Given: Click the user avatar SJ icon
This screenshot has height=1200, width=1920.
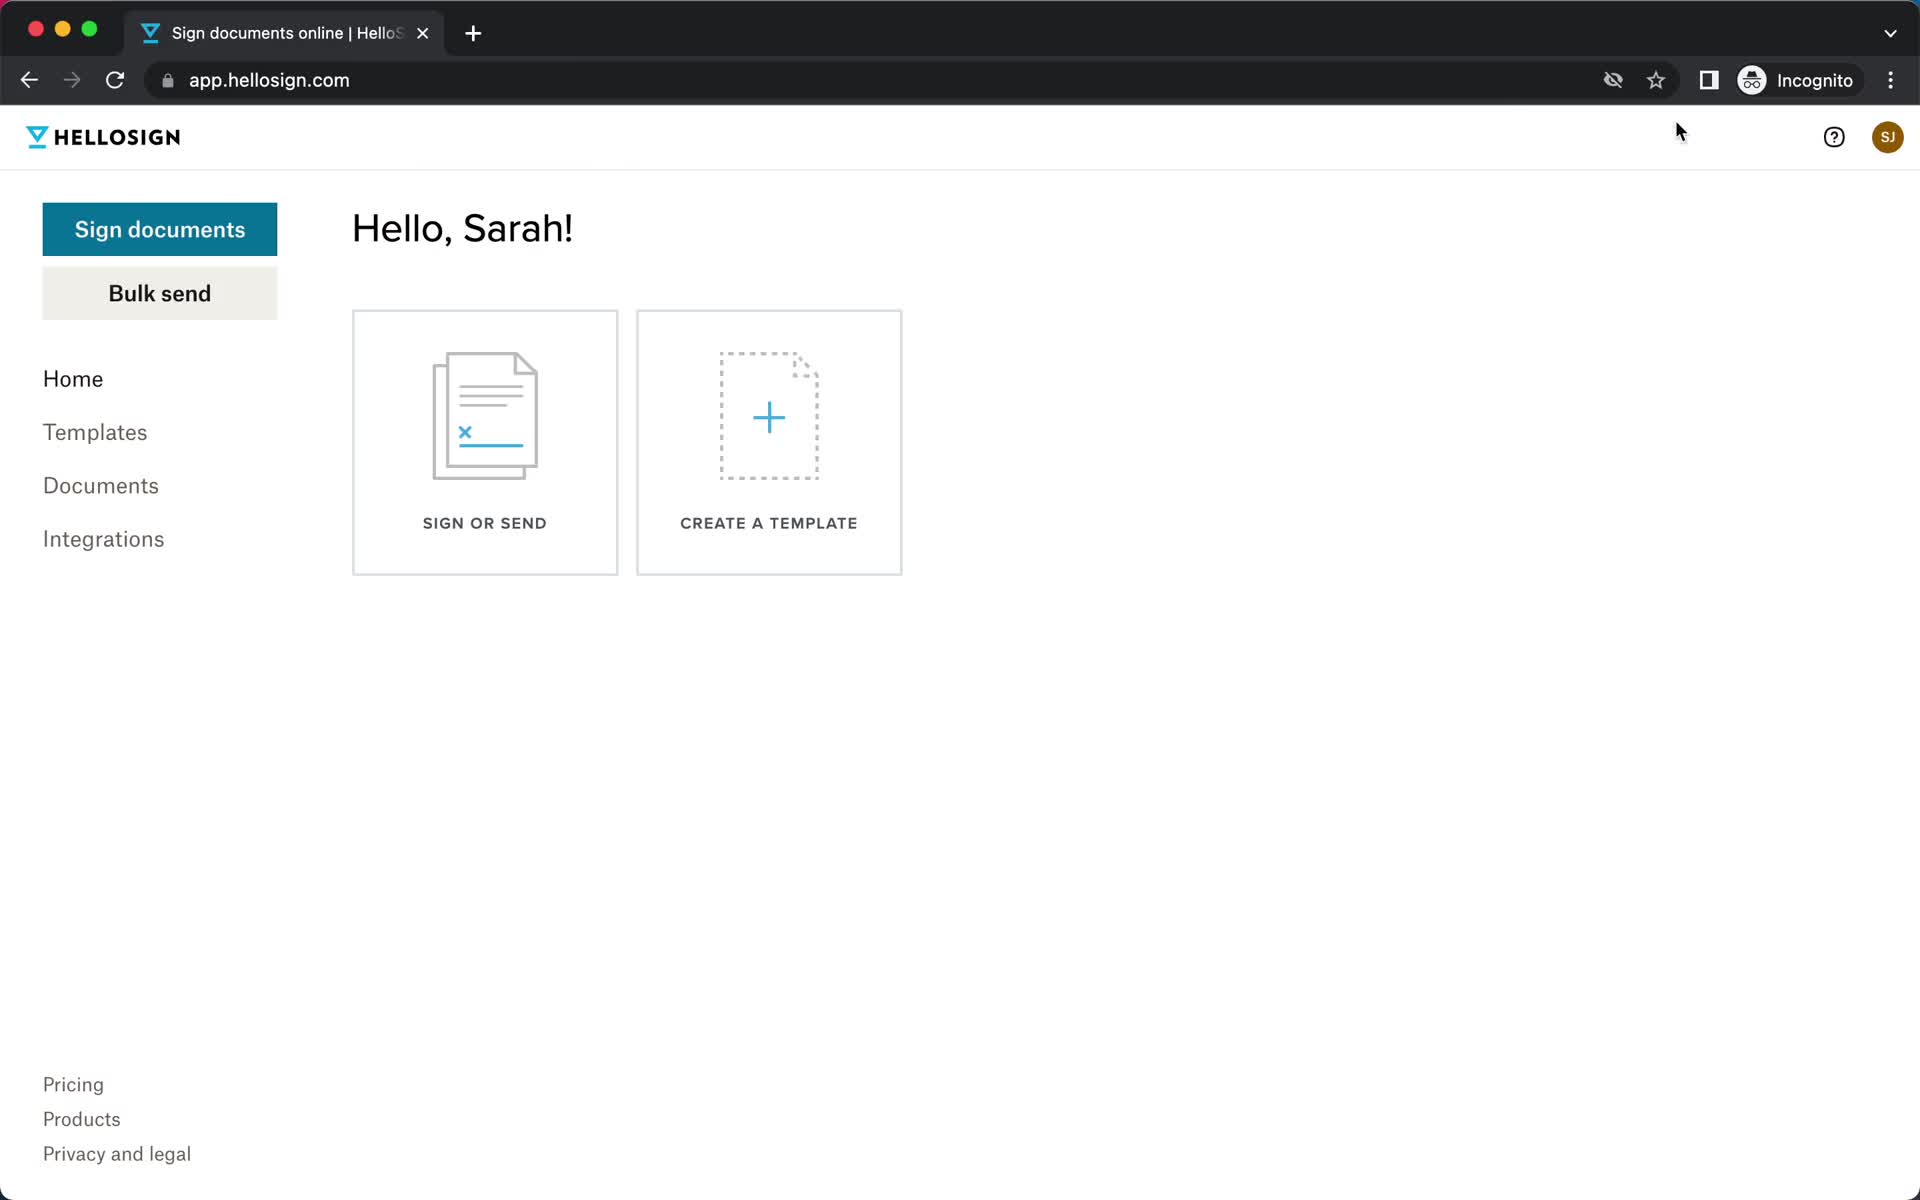Looking at the screenshot, I should (x=1887, y=137).
